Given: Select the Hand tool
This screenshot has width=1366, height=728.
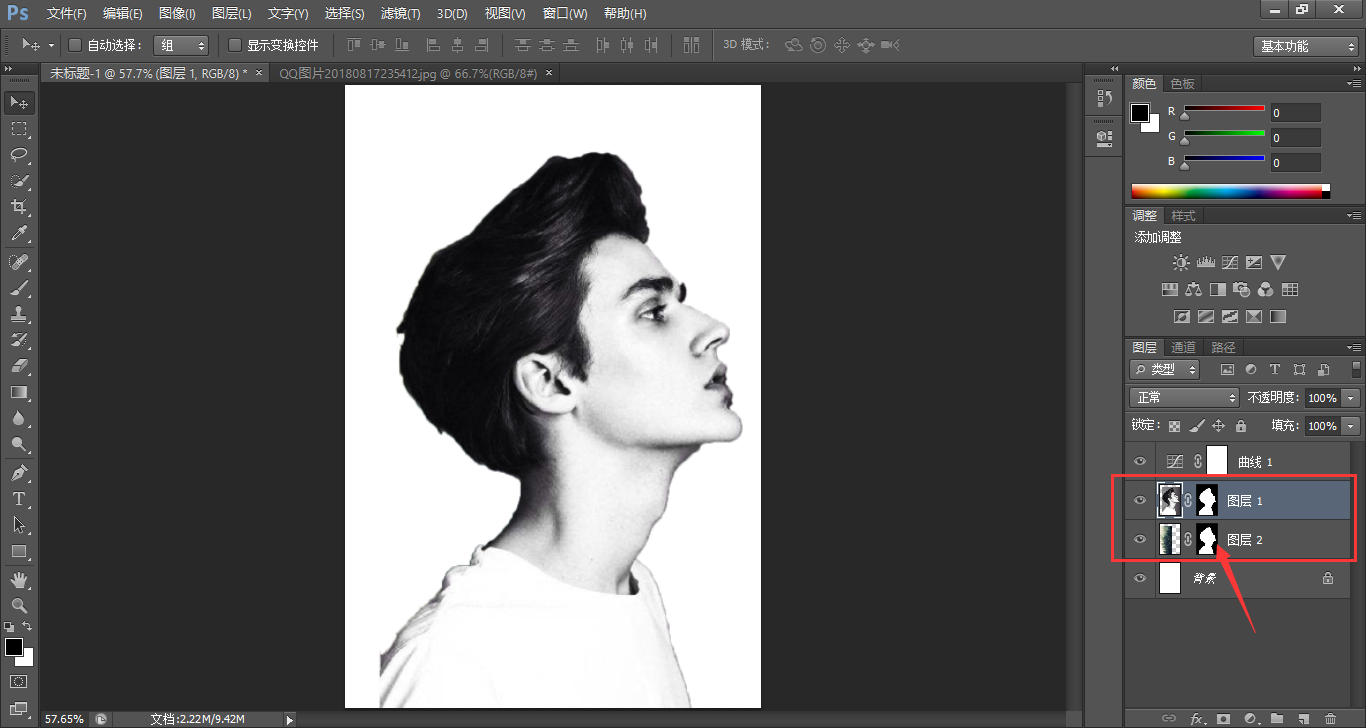Looking at the screenshot, I should coord(18,579).
